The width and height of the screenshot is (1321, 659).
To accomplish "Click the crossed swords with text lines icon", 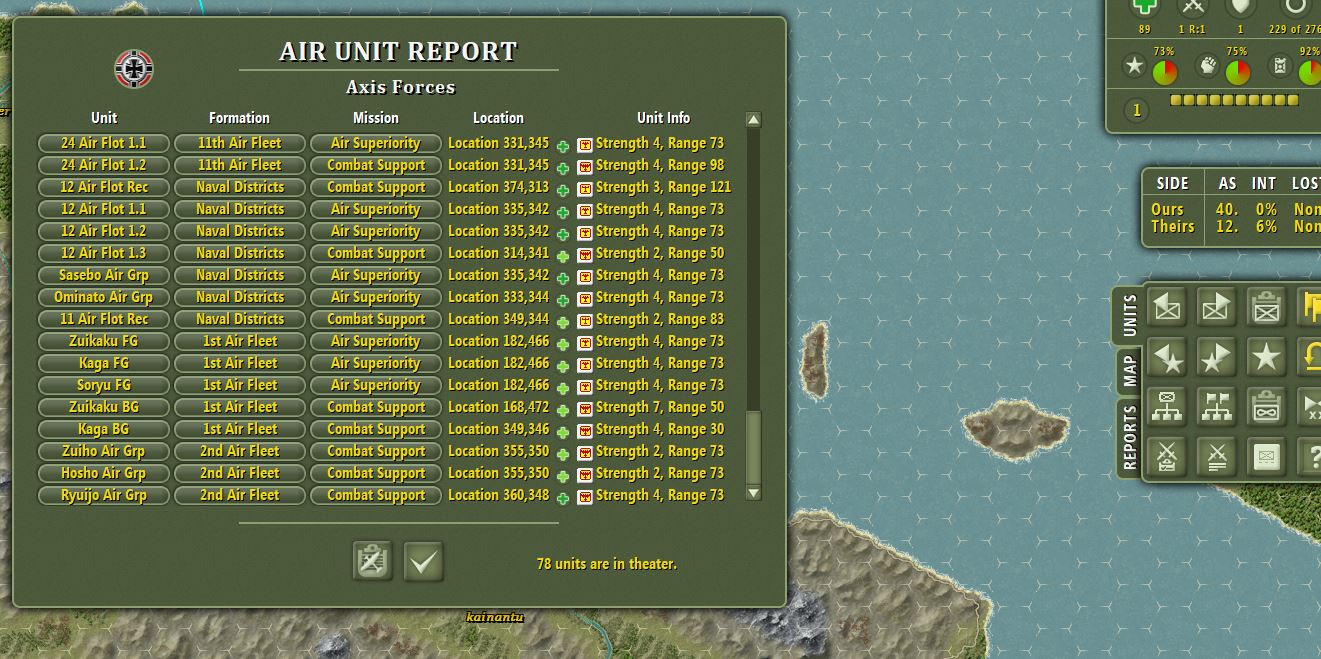I will (x=1216, y=457).
